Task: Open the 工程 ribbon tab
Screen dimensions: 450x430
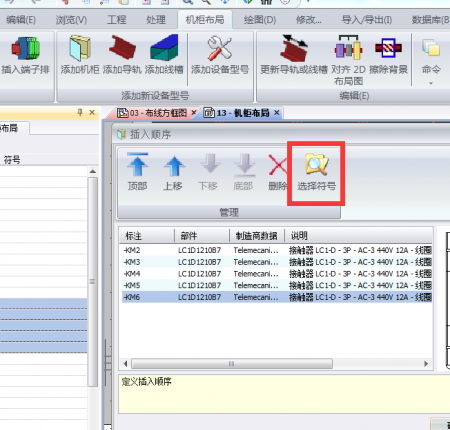Action: 116,20
